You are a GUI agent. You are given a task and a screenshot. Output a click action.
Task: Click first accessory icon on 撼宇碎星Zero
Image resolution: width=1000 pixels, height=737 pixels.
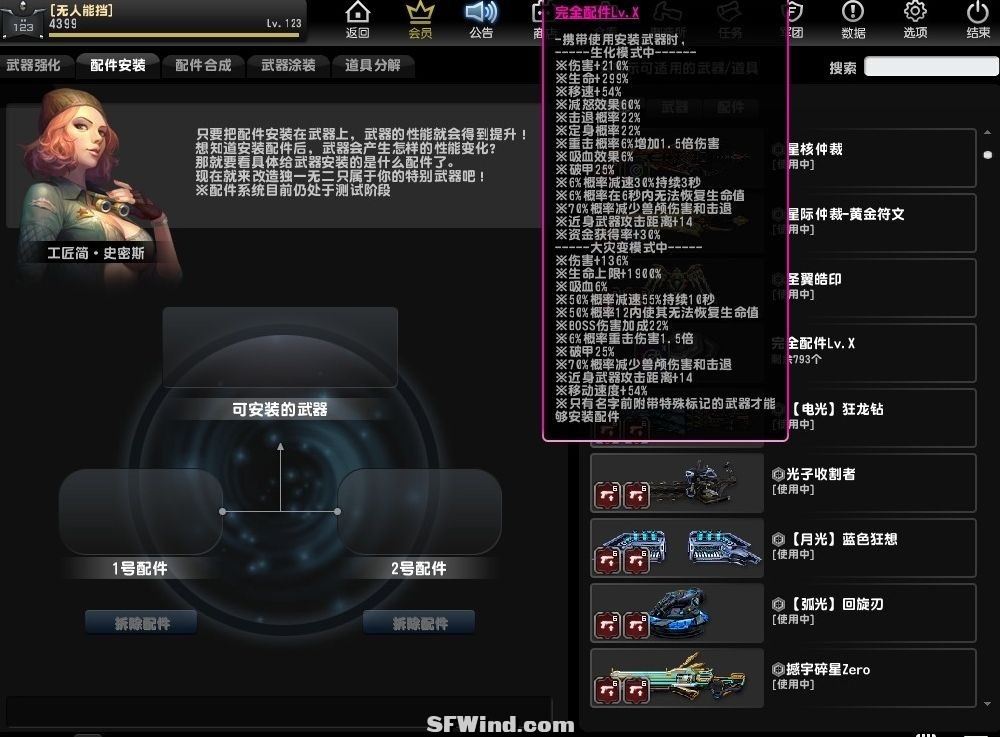607,690
